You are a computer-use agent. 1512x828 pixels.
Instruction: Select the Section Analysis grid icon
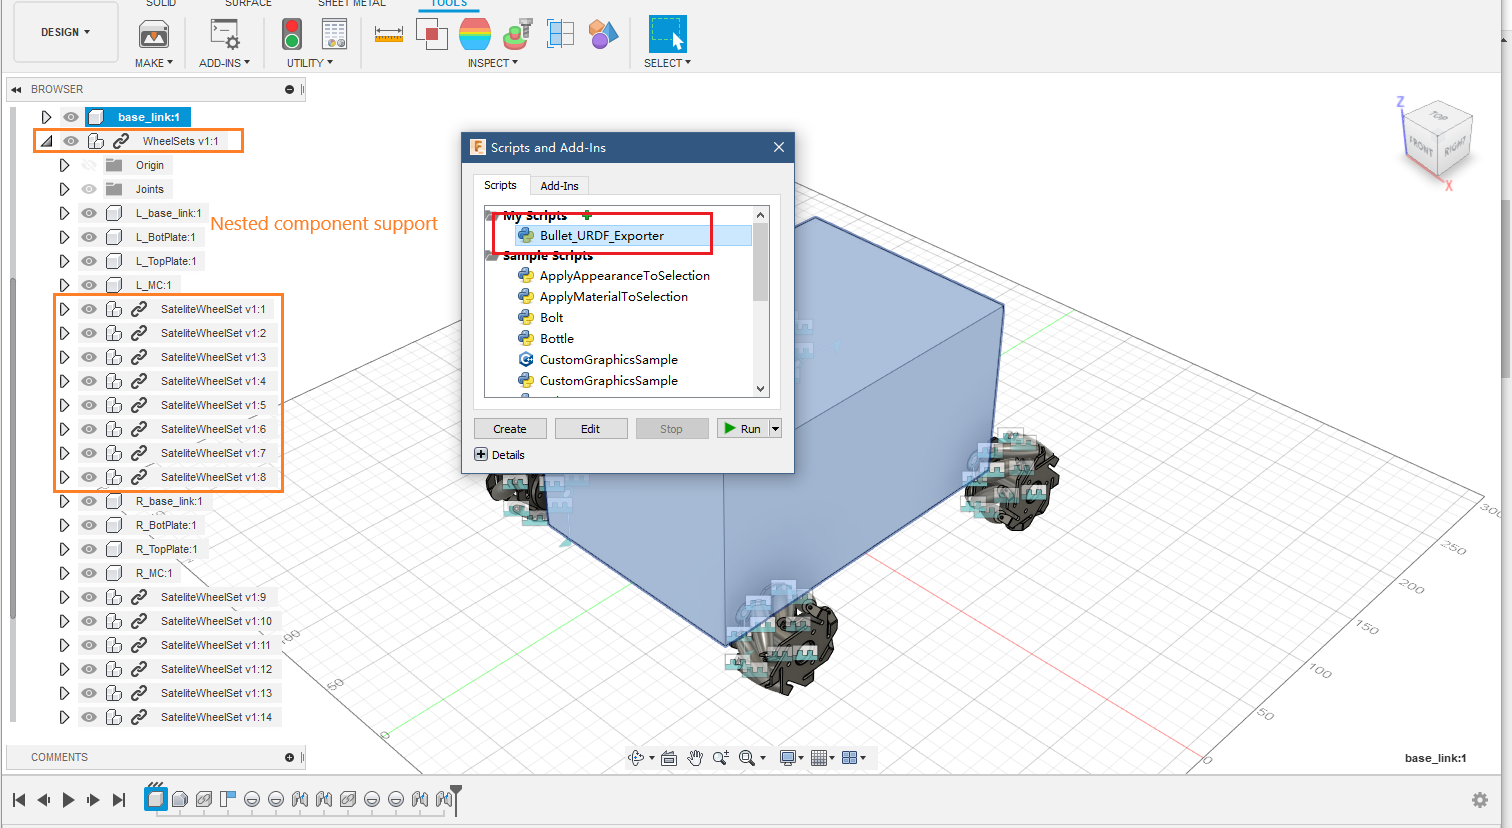tap(561, 35)
